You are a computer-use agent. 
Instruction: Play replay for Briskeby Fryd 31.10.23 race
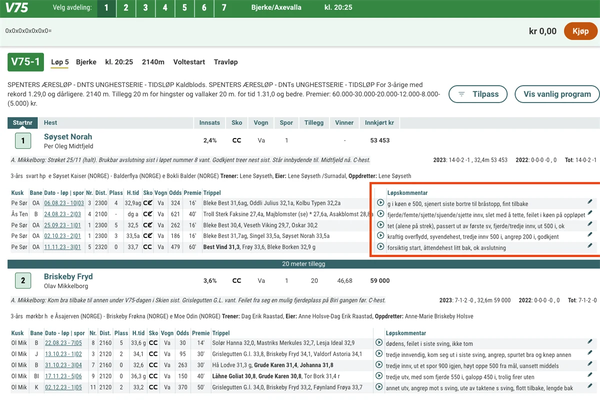tap(379, 365)
